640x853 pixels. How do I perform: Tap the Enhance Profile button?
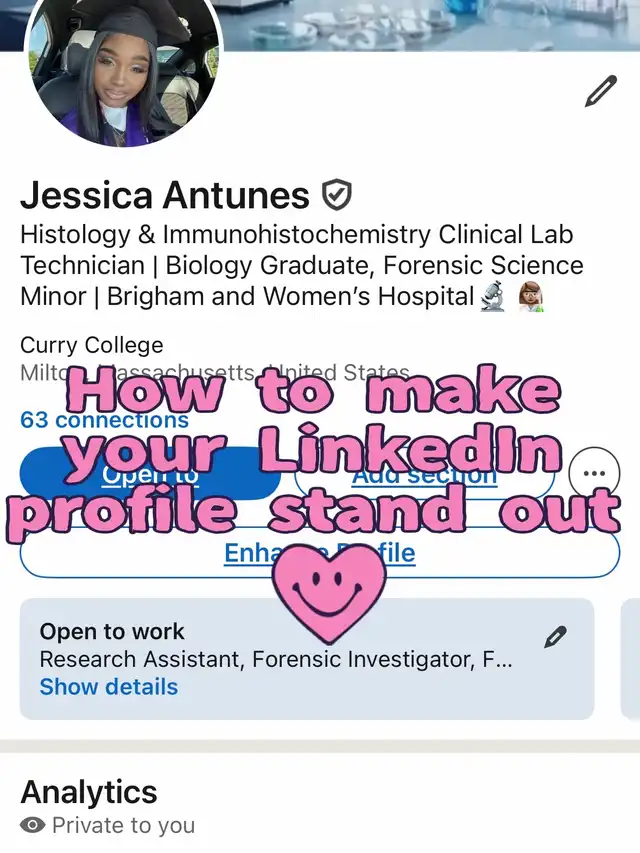(319, 553)
